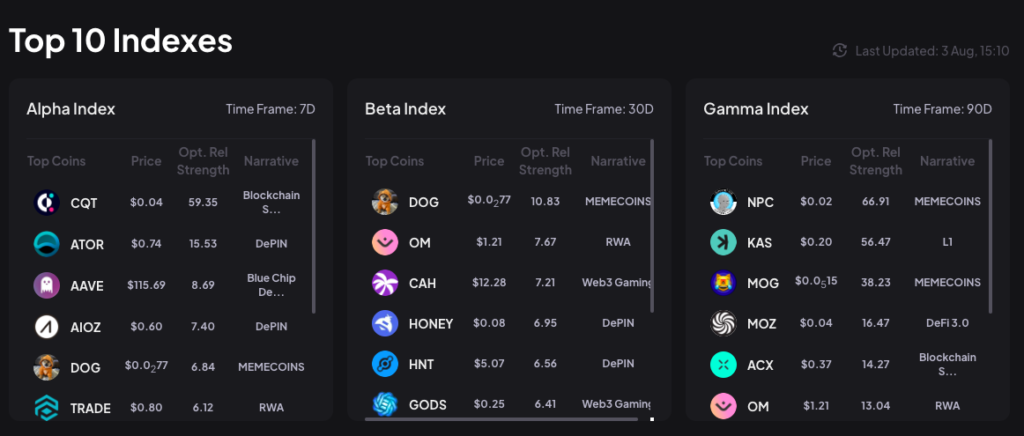1024x436 pixels.
Task: Open the Alpha Index Time Frame 7D selector
Action: coord(270,109)
